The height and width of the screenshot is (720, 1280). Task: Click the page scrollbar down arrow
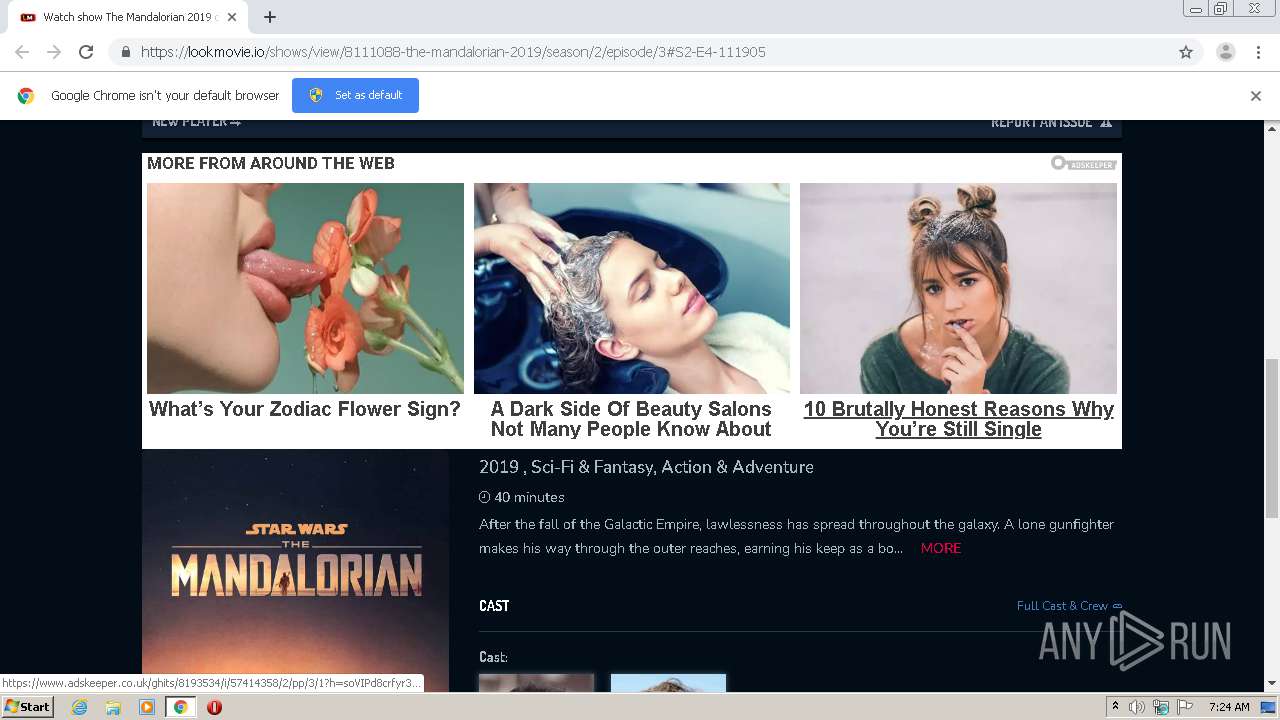tap(1272, 684)
